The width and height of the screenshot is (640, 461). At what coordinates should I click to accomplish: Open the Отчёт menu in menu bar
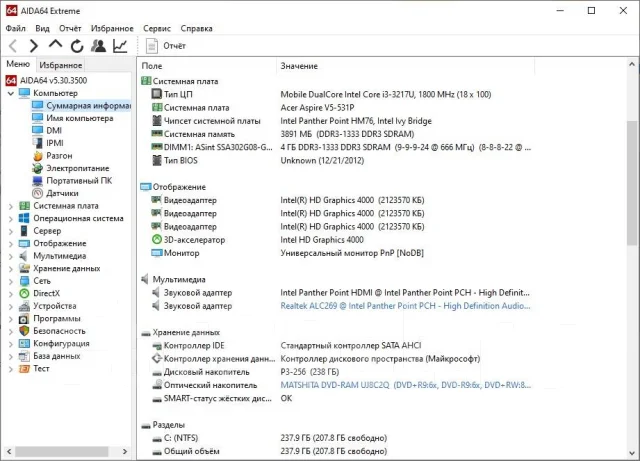[x=70, y=28]
